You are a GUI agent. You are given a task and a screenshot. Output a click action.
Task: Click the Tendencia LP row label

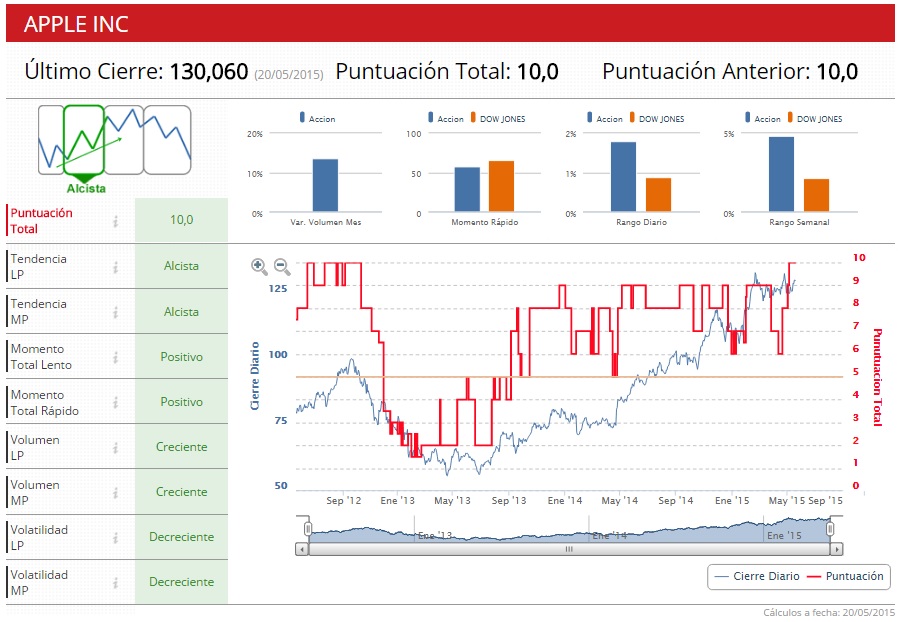pyautogui.click(x=38, y=267)
